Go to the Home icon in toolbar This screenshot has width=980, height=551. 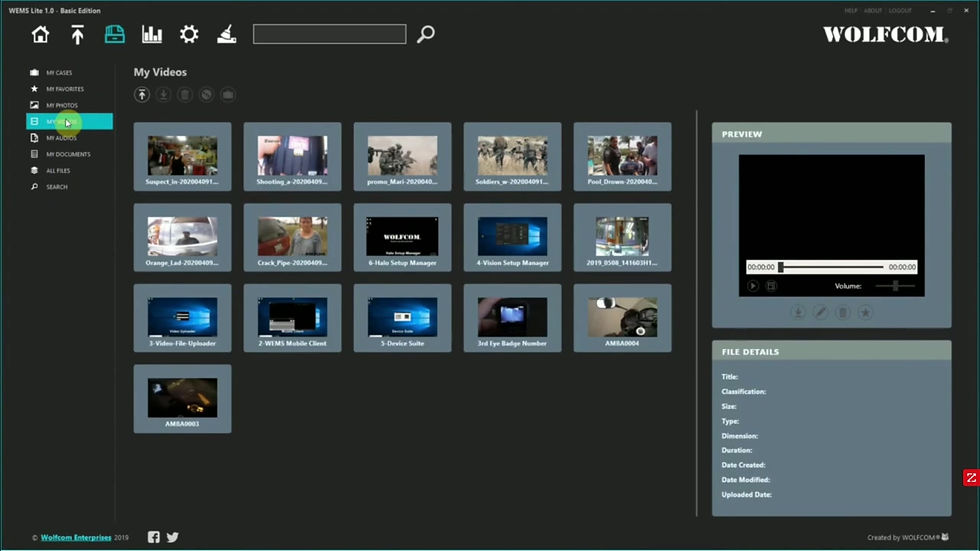click(x=41, y=34)
